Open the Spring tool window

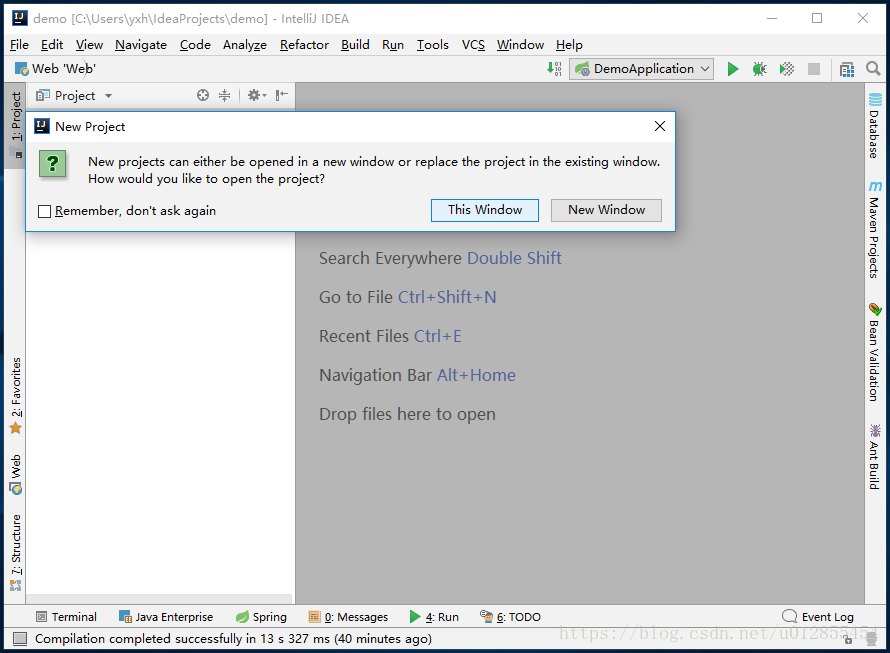[261, 617]
